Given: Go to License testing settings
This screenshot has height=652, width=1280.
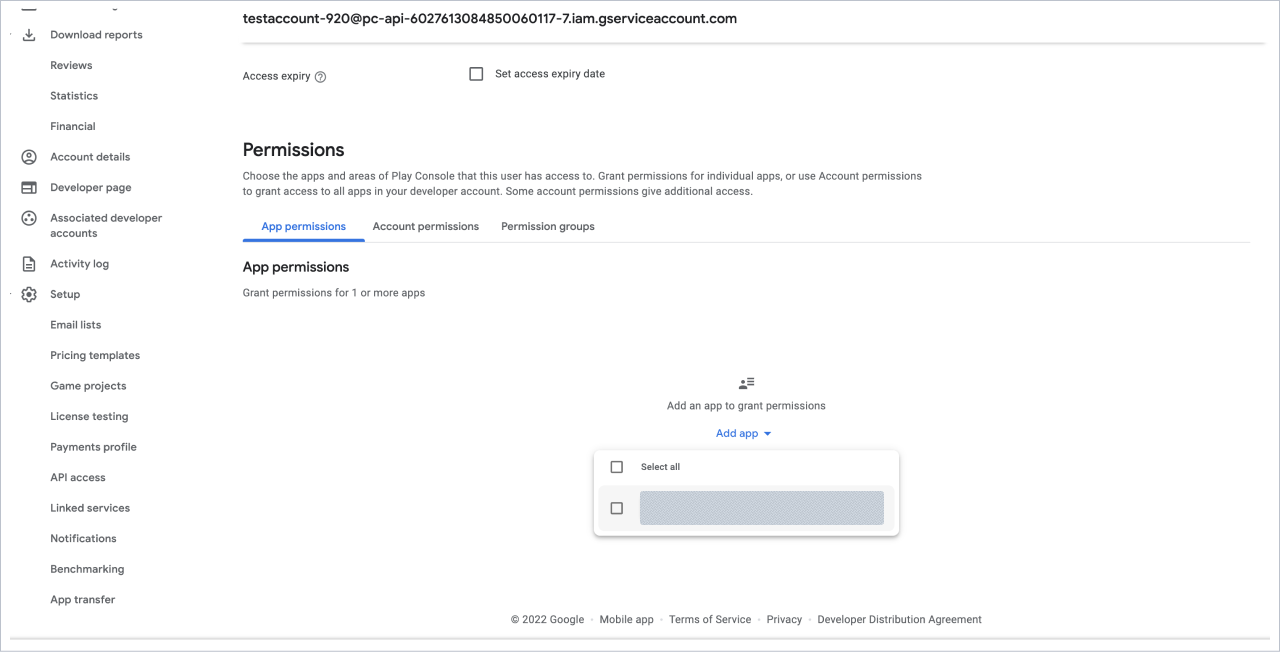Looking at the screenshot, I should click(x=89, y=417).
